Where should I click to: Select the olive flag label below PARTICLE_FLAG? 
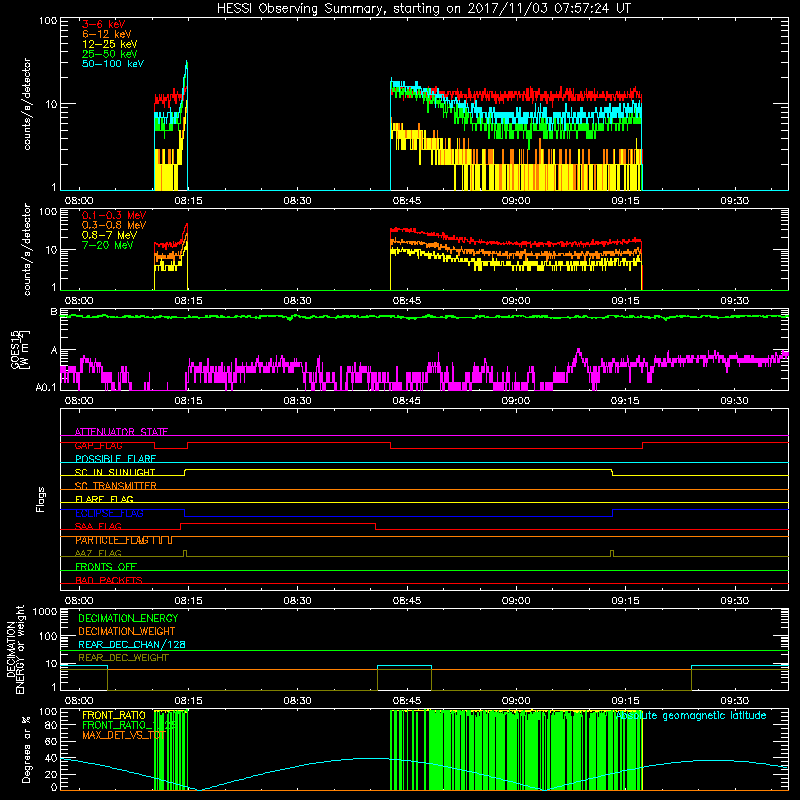click(x=98, y=553)
